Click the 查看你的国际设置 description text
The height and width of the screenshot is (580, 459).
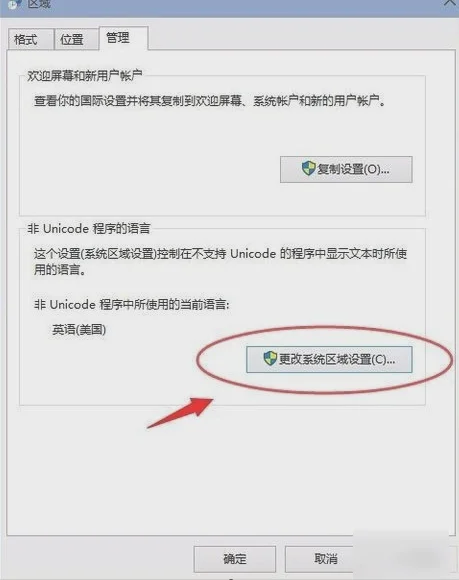pos(209,101)
